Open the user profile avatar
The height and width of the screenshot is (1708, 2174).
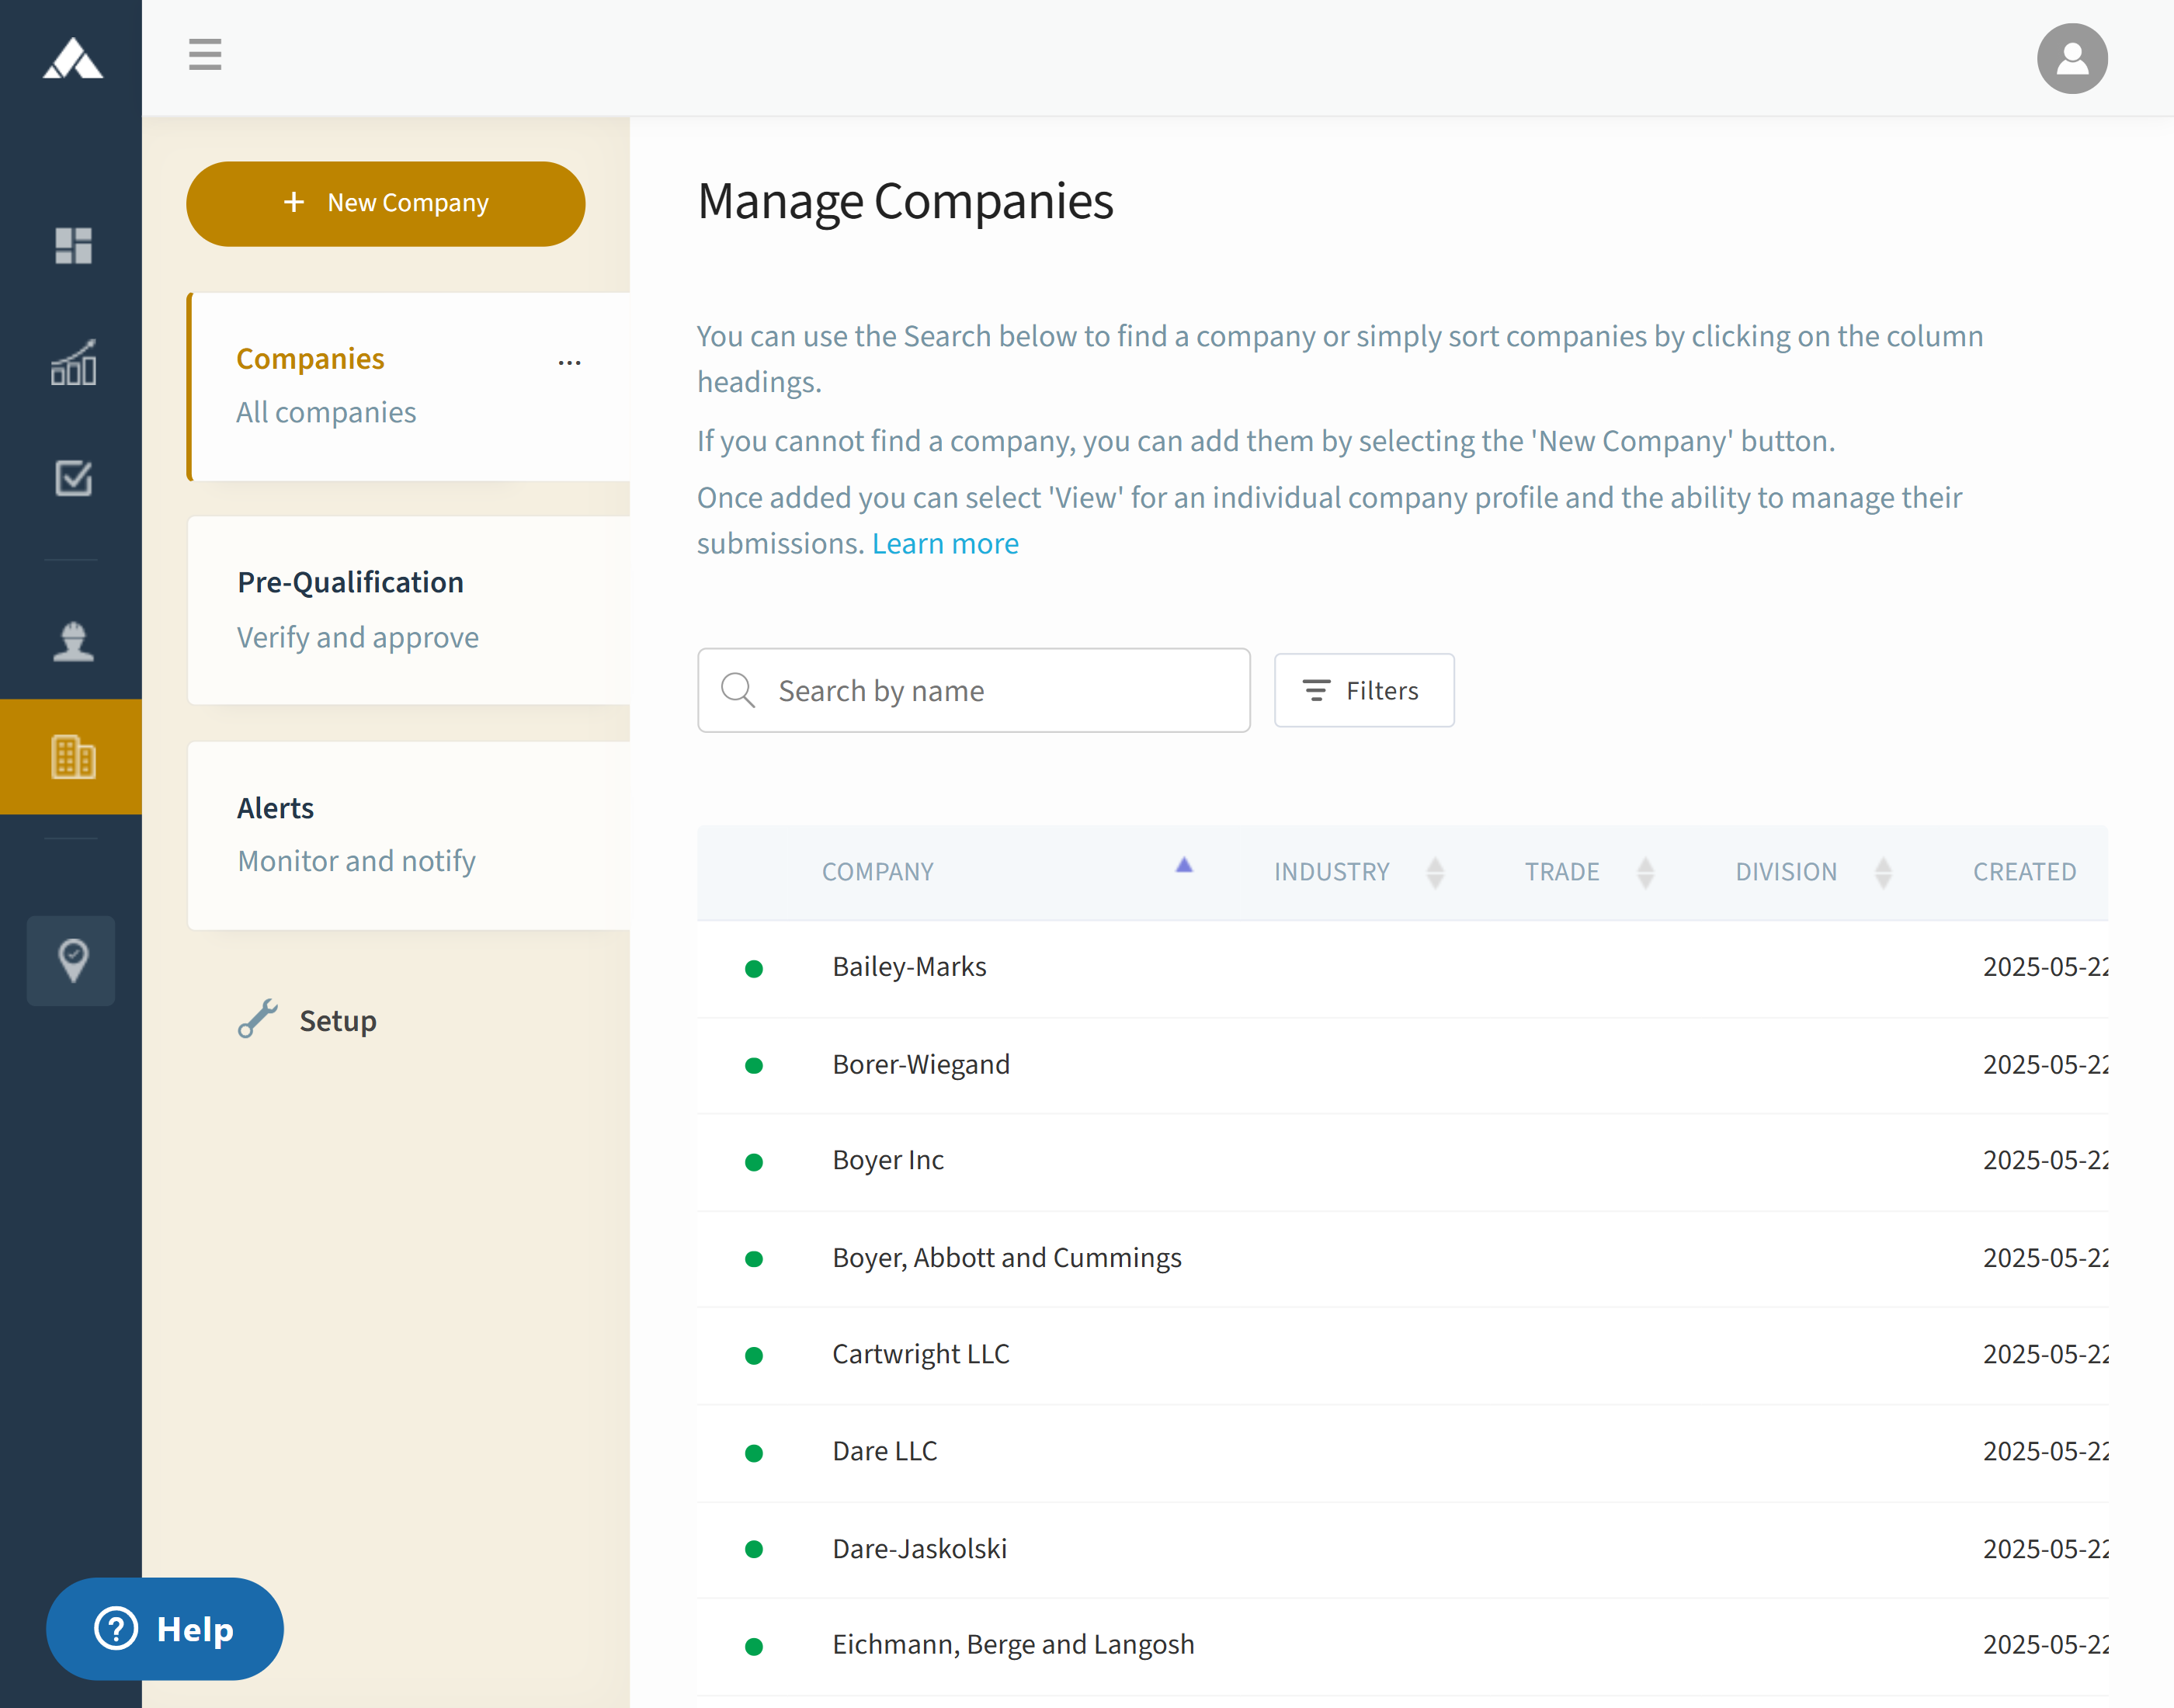[x=2072, y=58]
